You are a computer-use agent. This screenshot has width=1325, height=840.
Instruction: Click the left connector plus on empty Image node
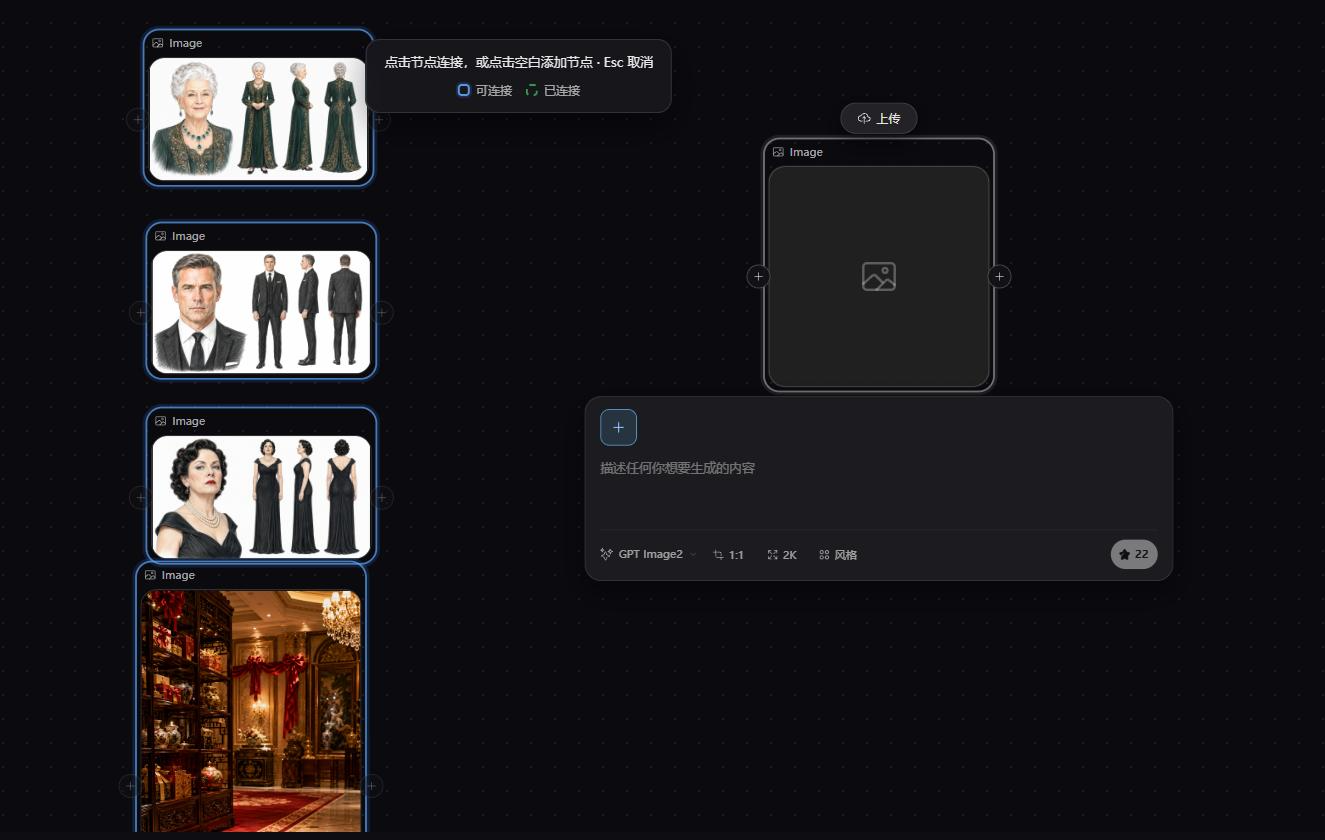(758, 276)
